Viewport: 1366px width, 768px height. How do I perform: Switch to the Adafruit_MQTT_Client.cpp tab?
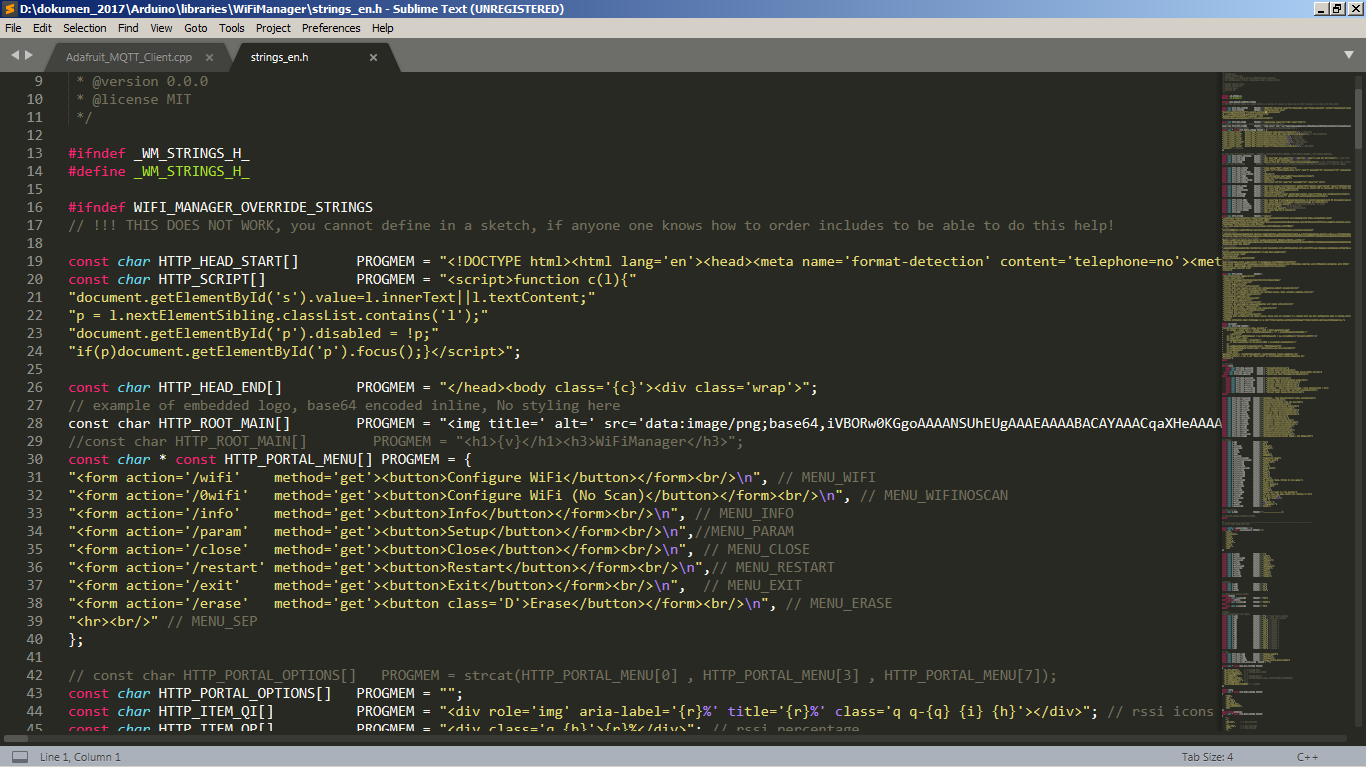129,57
